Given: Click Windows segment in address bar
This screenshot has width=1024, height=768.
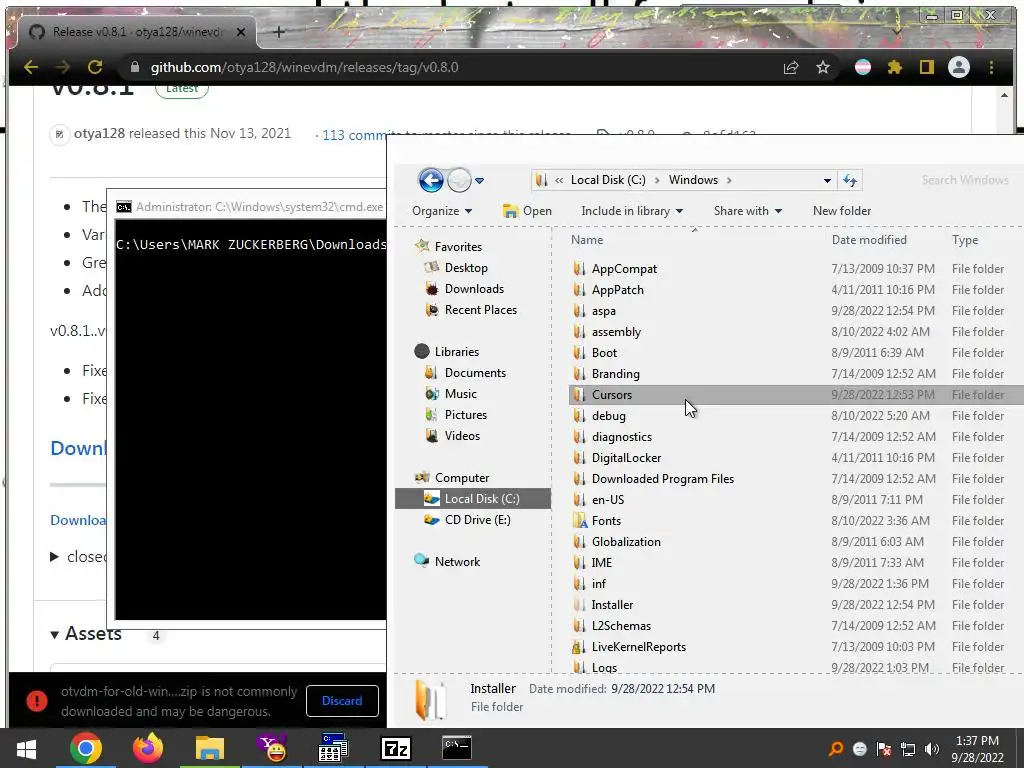Looking at the screenshot, I should [x=693, y=180].
